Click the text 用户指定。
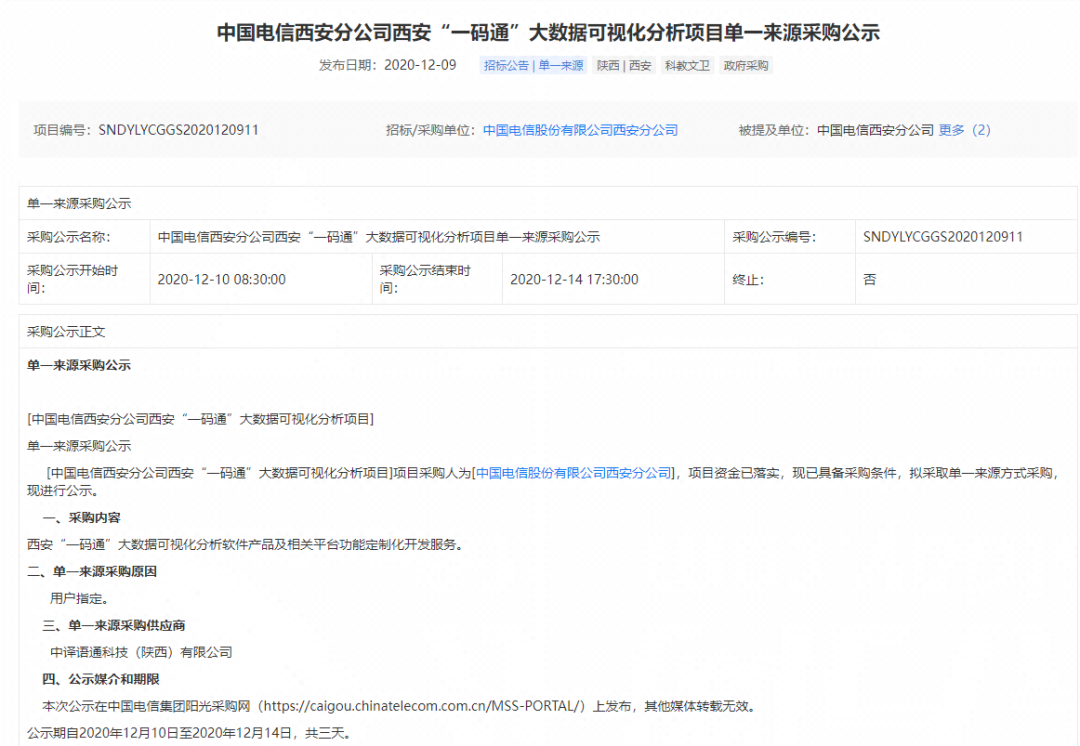The width and height of the screenshot is (1080, 746). click(x=79, y=599)
